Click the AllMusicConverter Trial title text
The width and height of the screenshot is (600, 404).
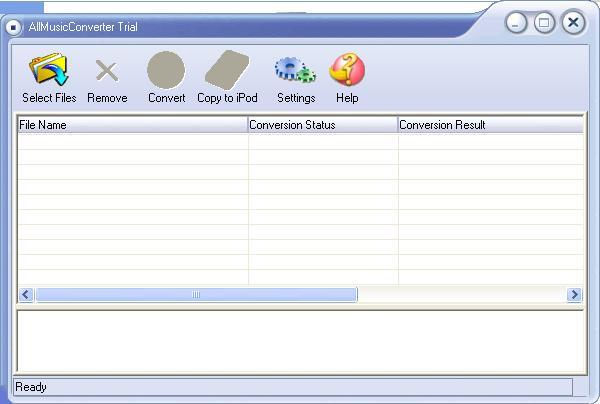[x=83, y=27]
